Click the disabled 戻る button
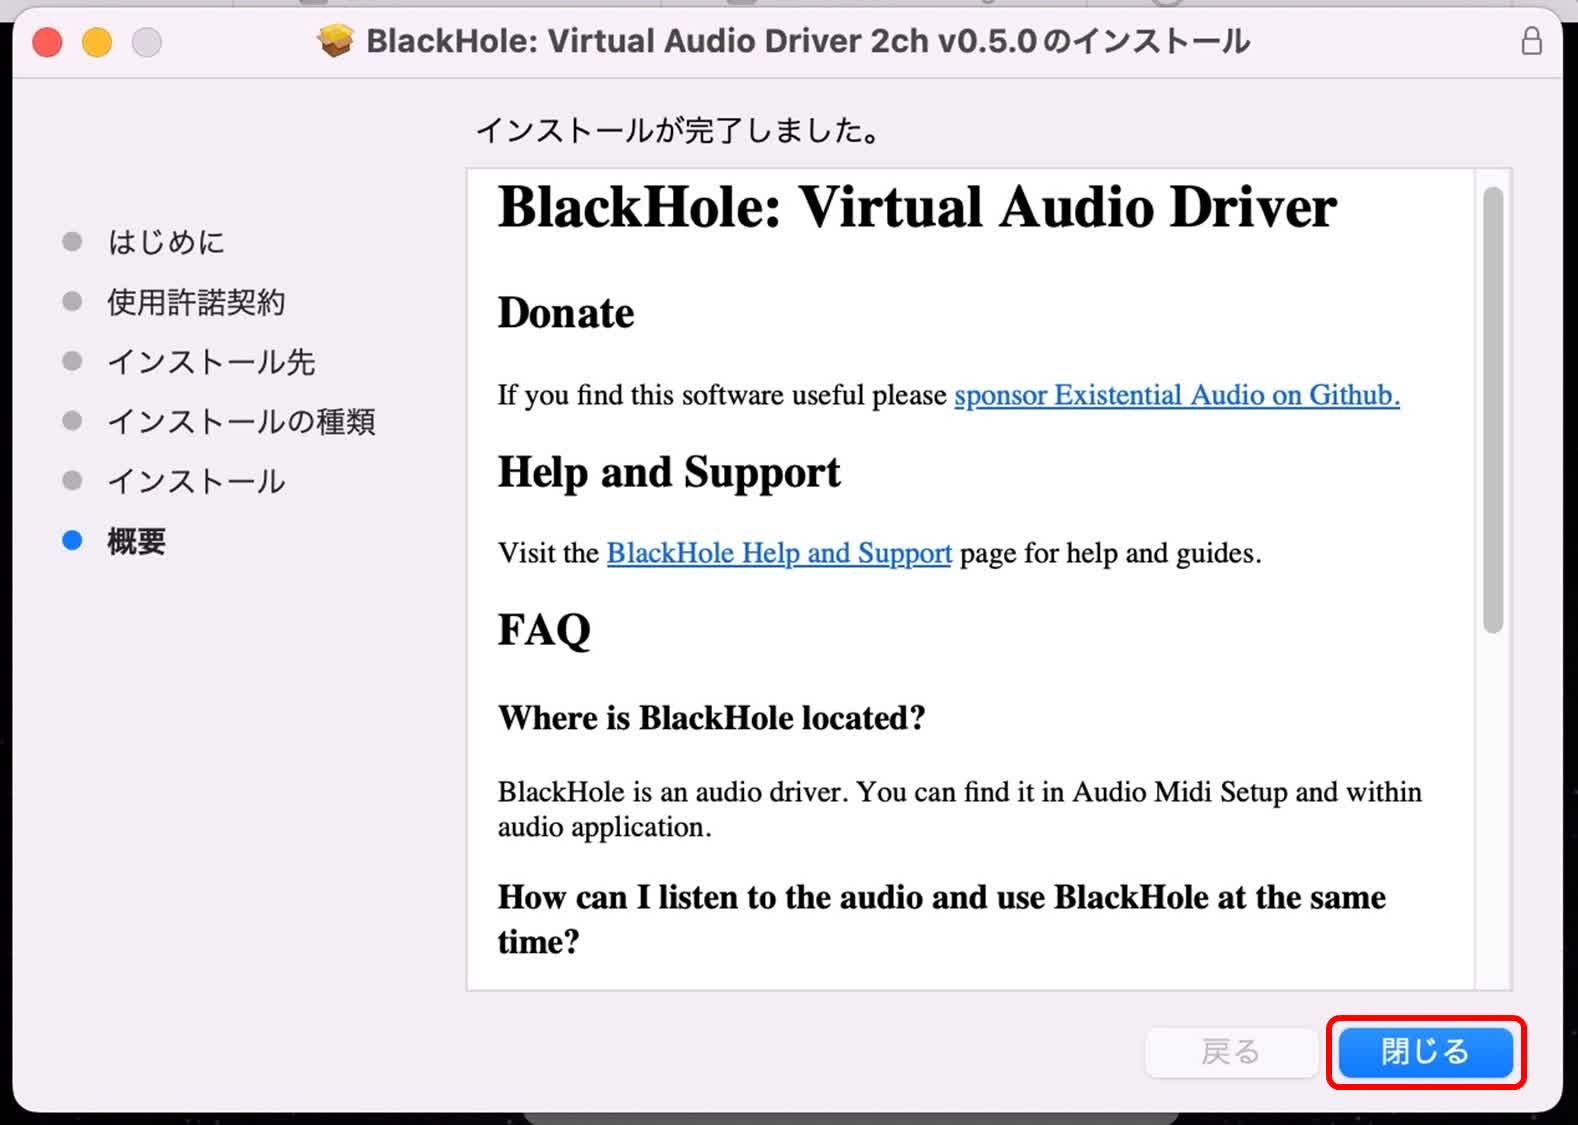The height and width of the screenshot is (1125, 1578). [1231, 1052]
